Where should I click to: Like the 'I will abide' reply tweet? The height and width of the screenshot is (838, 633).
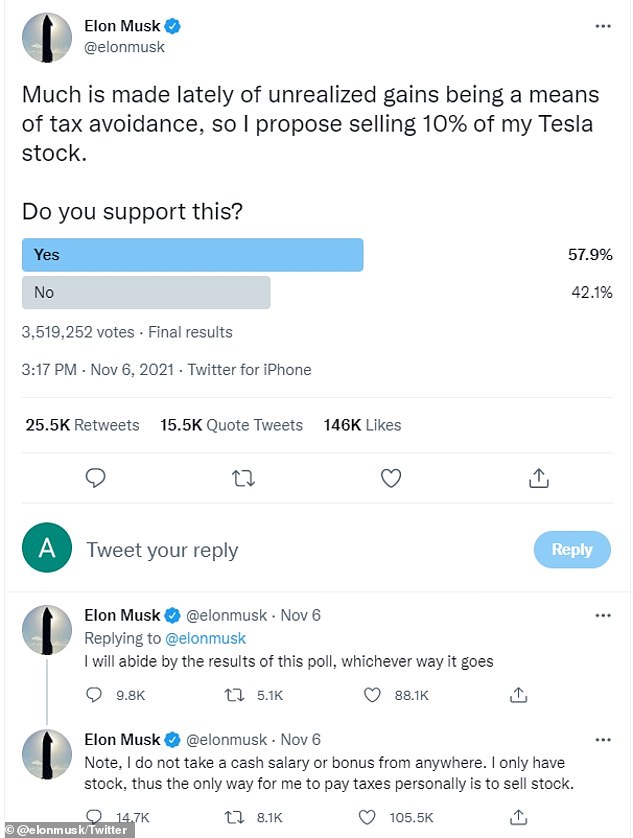(x=372, y=695)
